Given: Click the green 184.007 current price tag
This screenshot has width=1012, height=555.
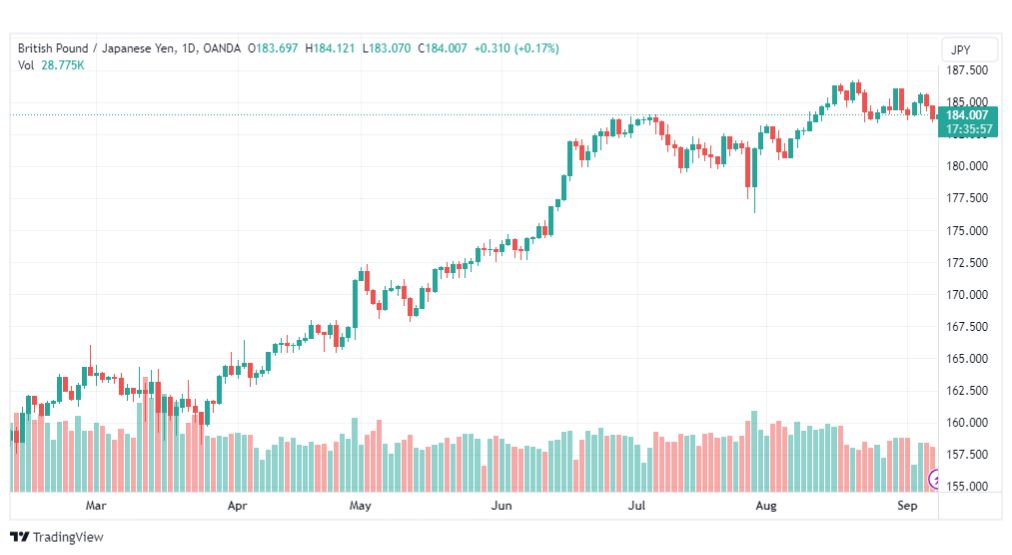Looking at the screenshot, I should click(967, 115).
